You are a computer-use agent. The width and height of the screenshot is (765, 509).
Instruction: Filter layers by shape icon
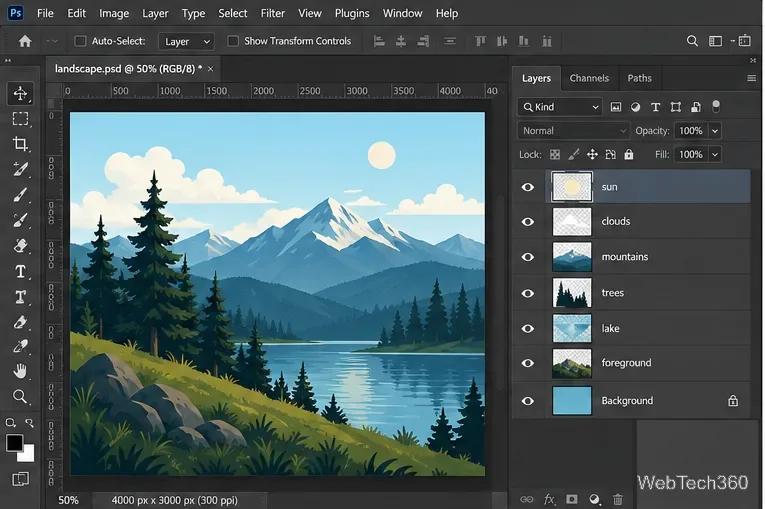tap(676, 107)
